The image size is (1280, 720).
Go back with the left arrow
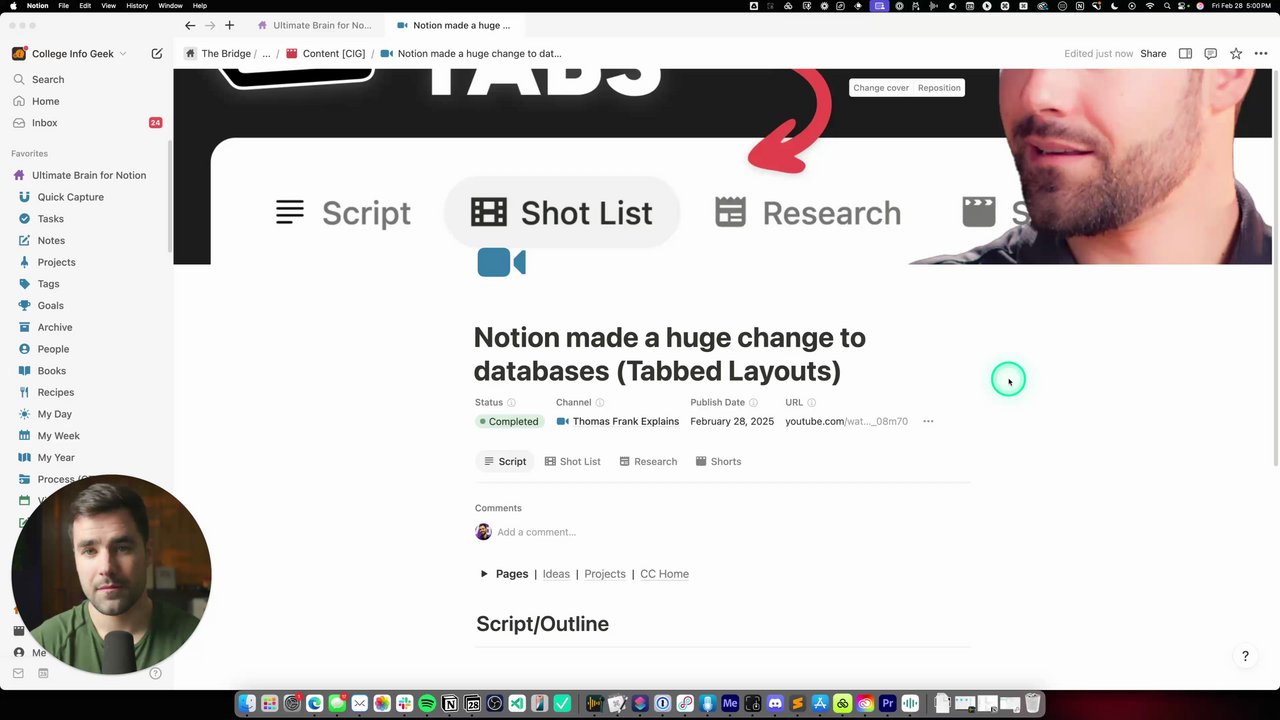pyautogui.click(x=190, y=25)
